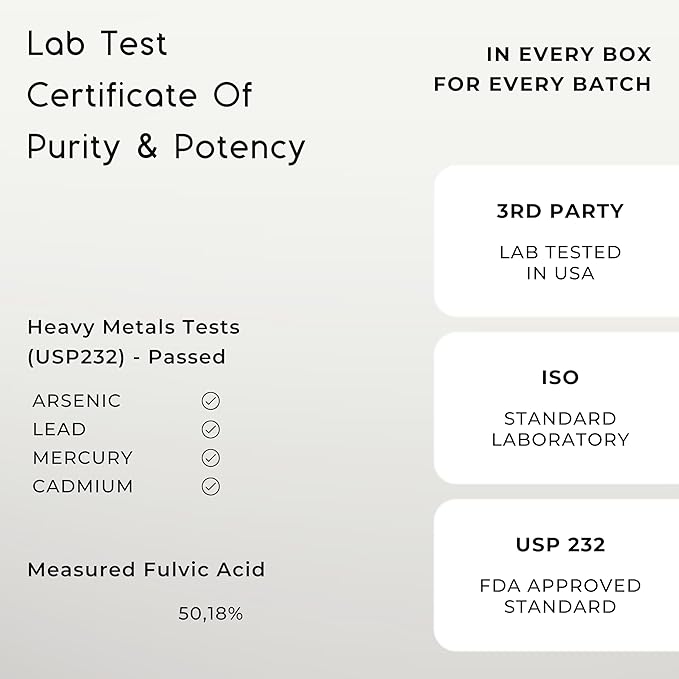Click the 'Measured Fulvic Acid' label
The height and width of the screenshot is (679, 679).
tap(146, 570)
